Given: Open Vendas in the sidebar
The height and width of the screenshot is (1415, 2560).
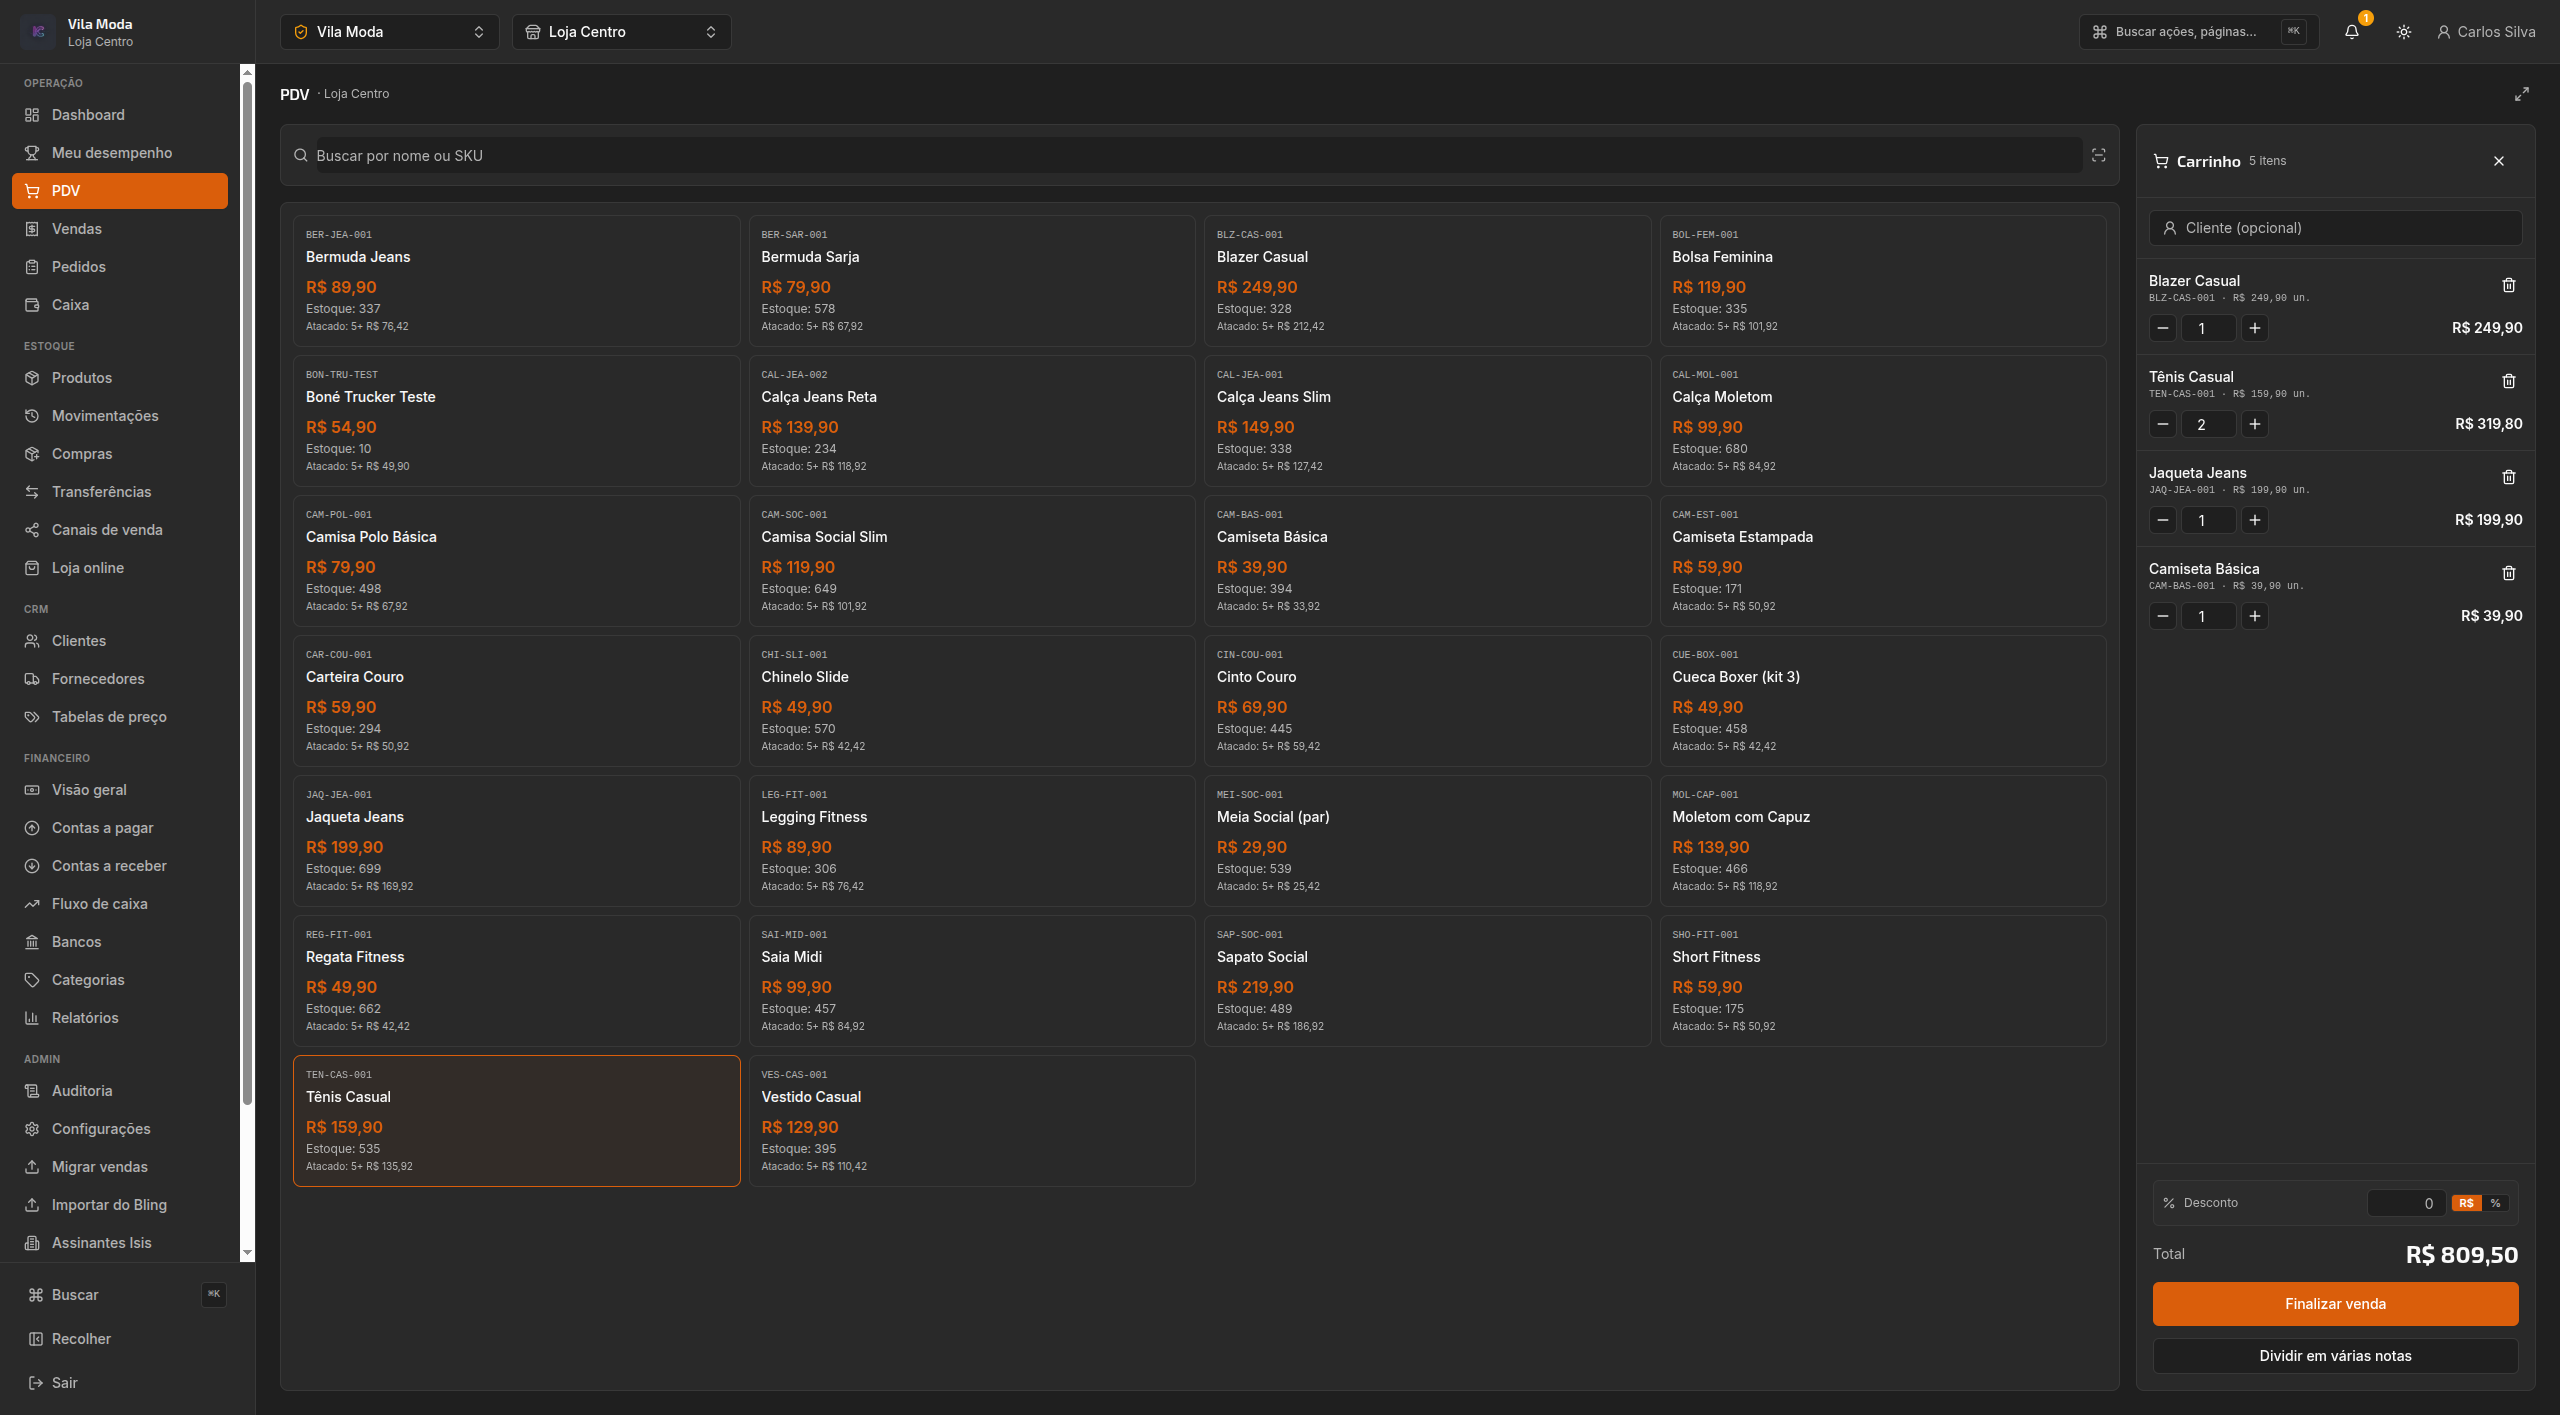Looking at the screenshot, I should click(x=120, y=229).
